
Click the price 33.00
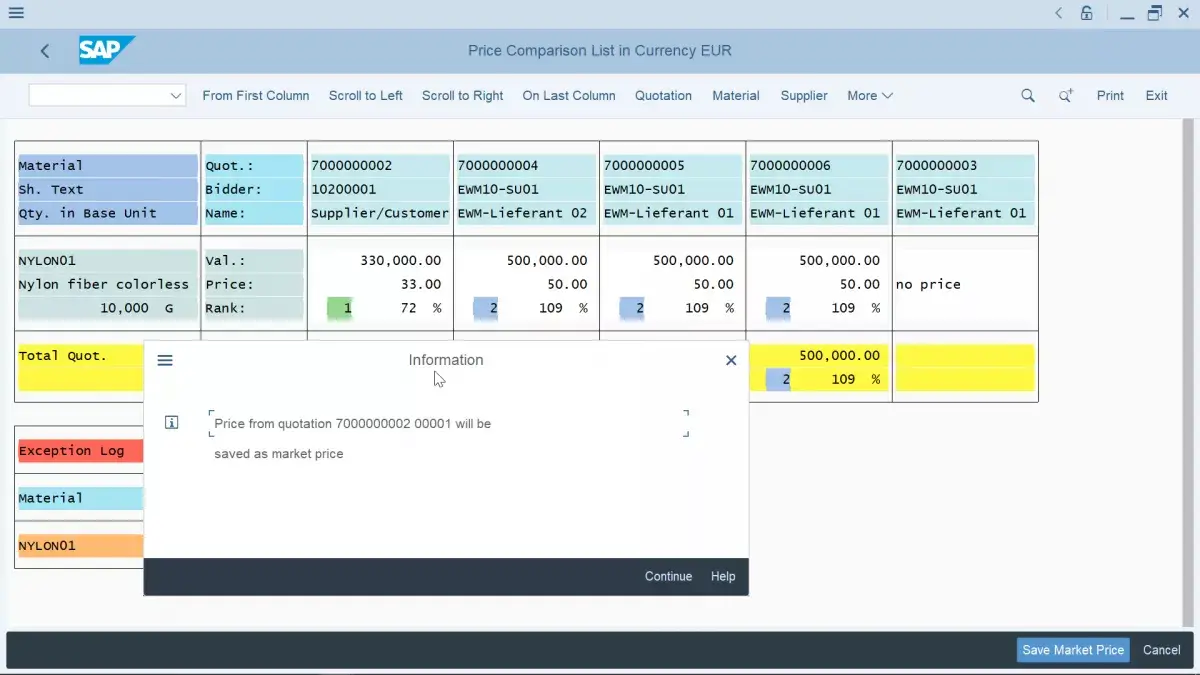421,284
